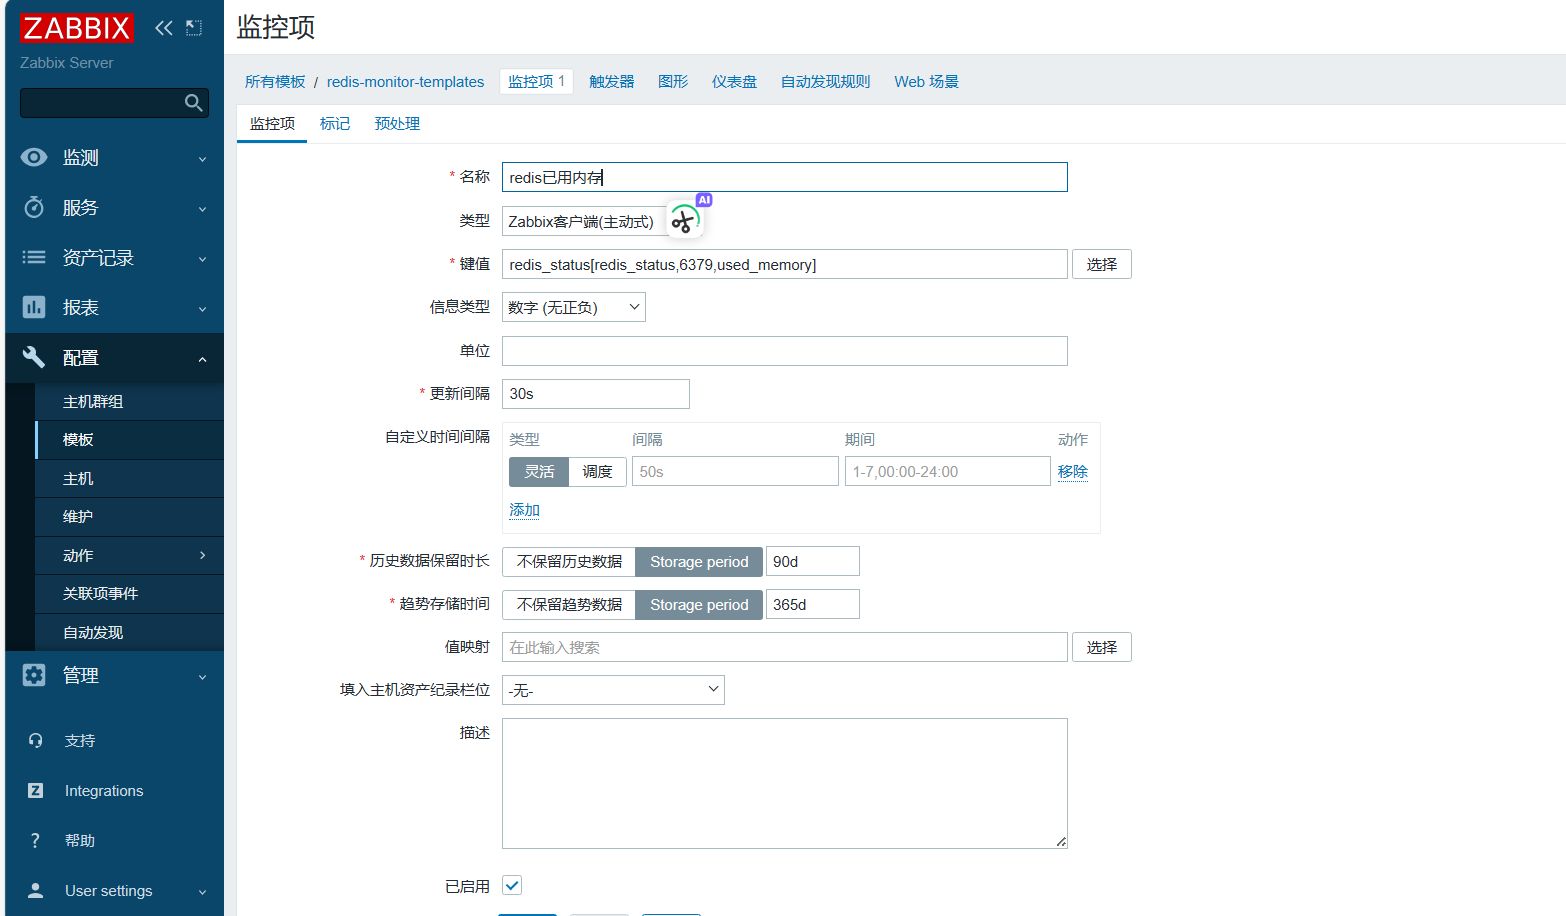Open the 报表 chart icon menu
1566x916 pixels.
point(34,308)
